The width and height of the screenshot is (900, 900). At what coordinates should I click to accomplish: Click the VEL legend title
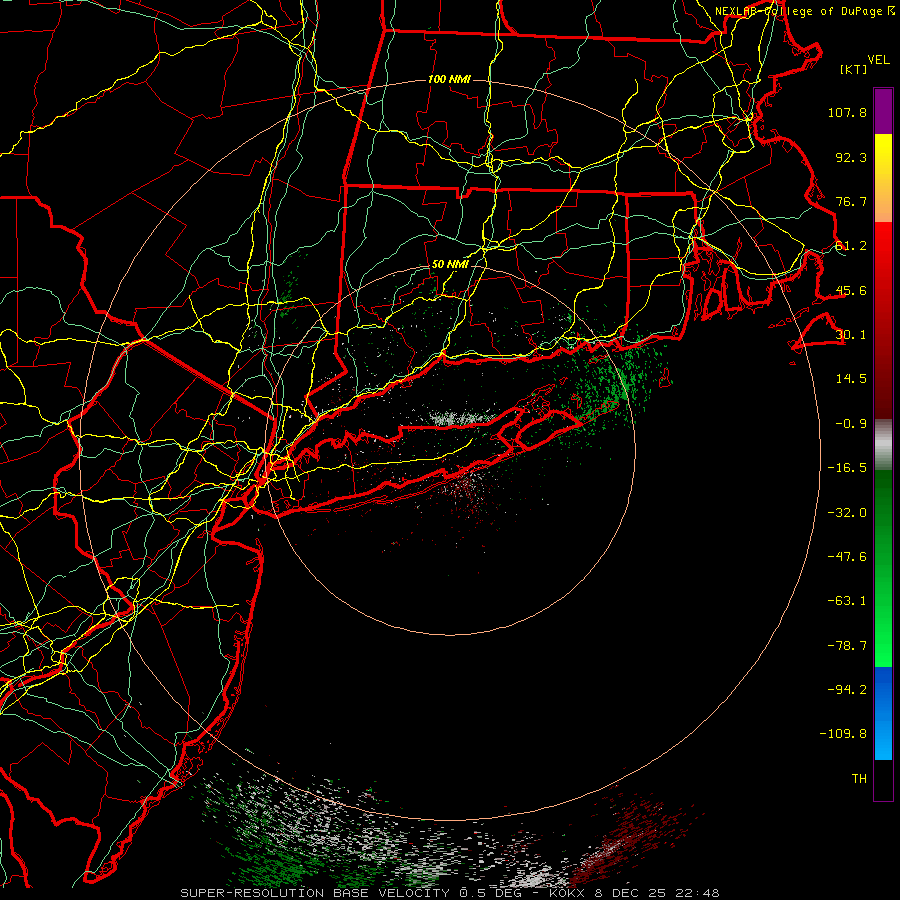[x=878, y=59]
